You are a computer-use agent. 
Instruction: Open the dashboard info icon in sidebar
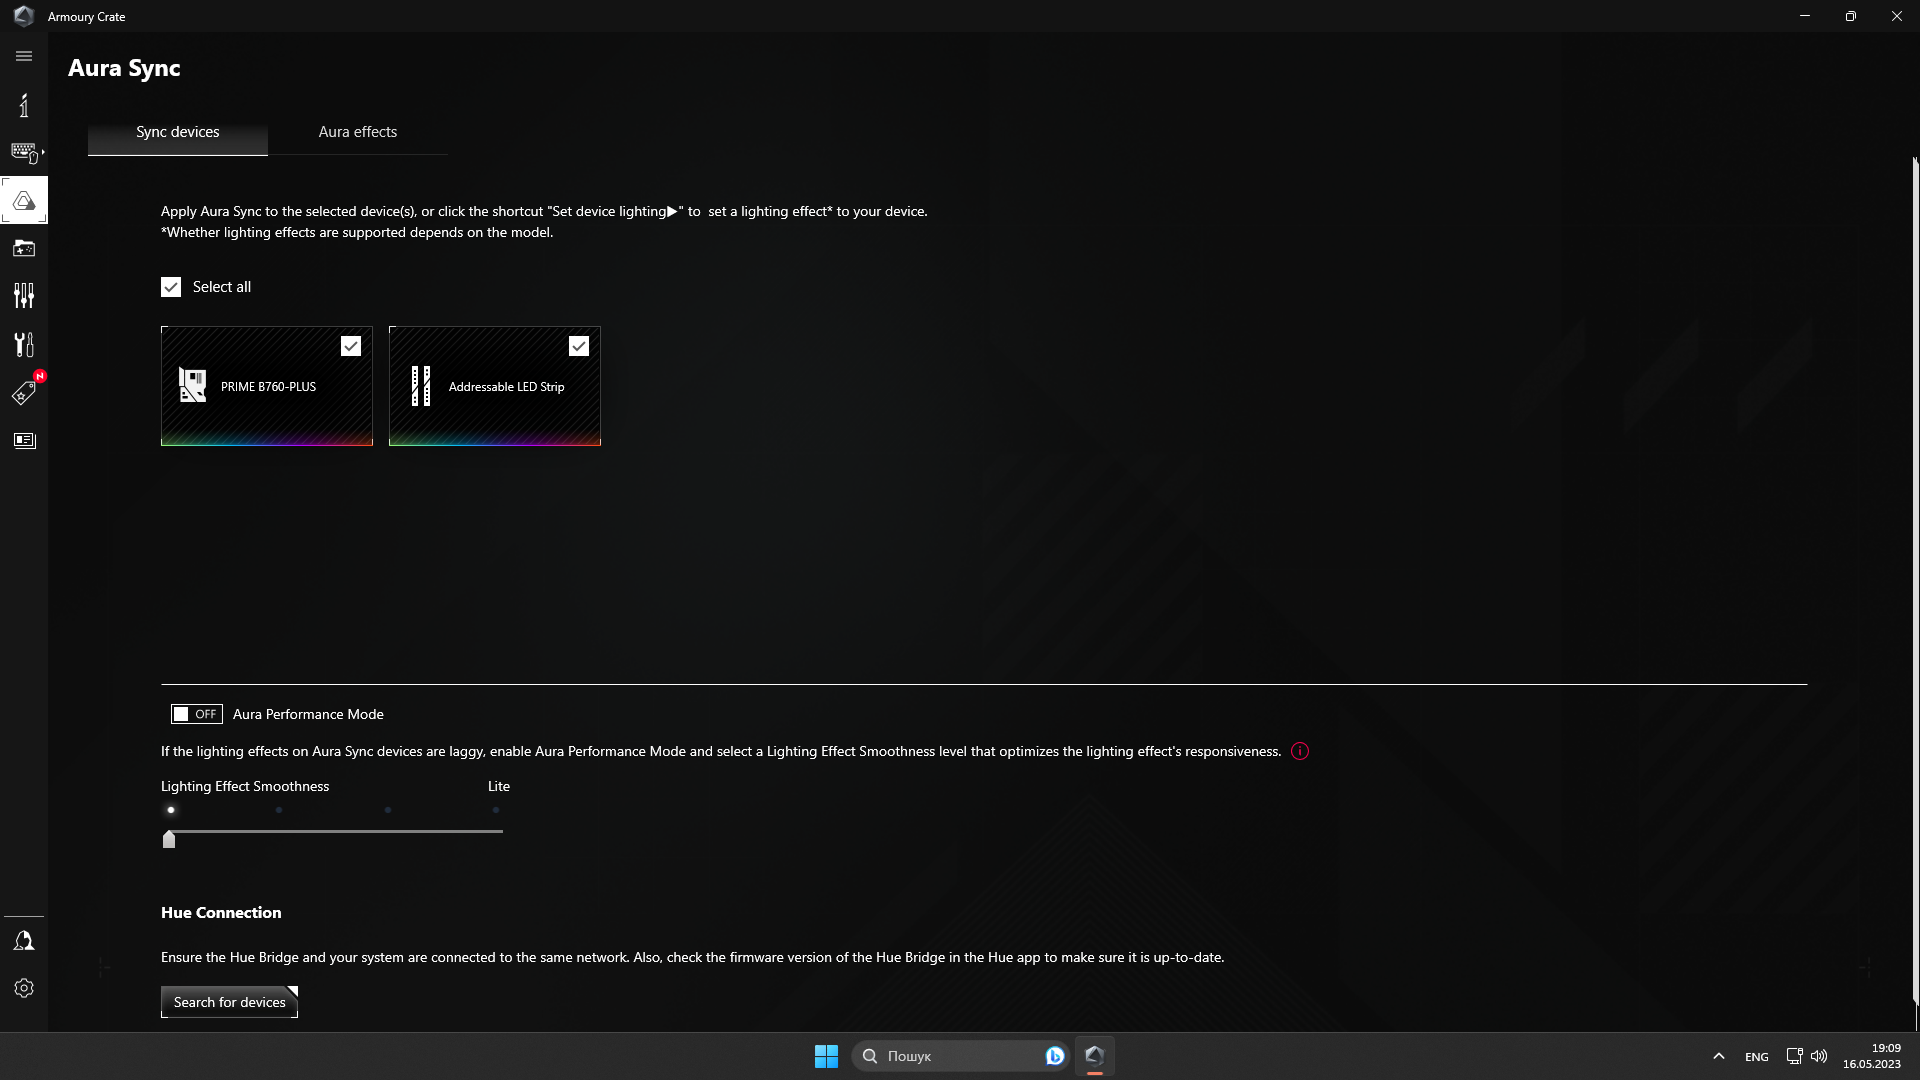[x=24, y=104]
